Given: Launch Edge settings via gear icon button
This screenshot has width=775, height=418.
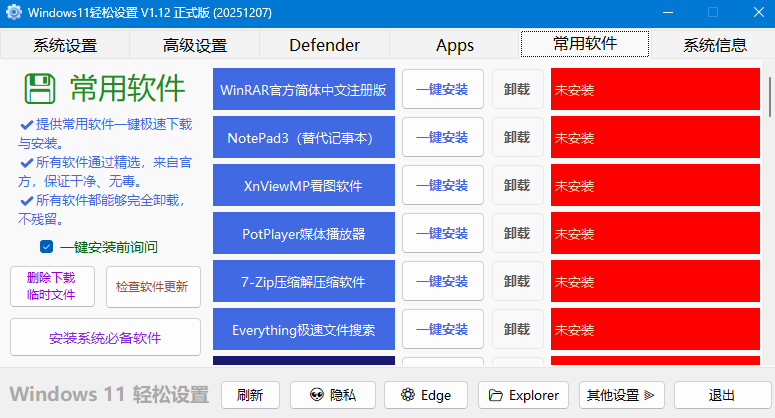Looking at the screenshot, I should (x=426, y=395).
